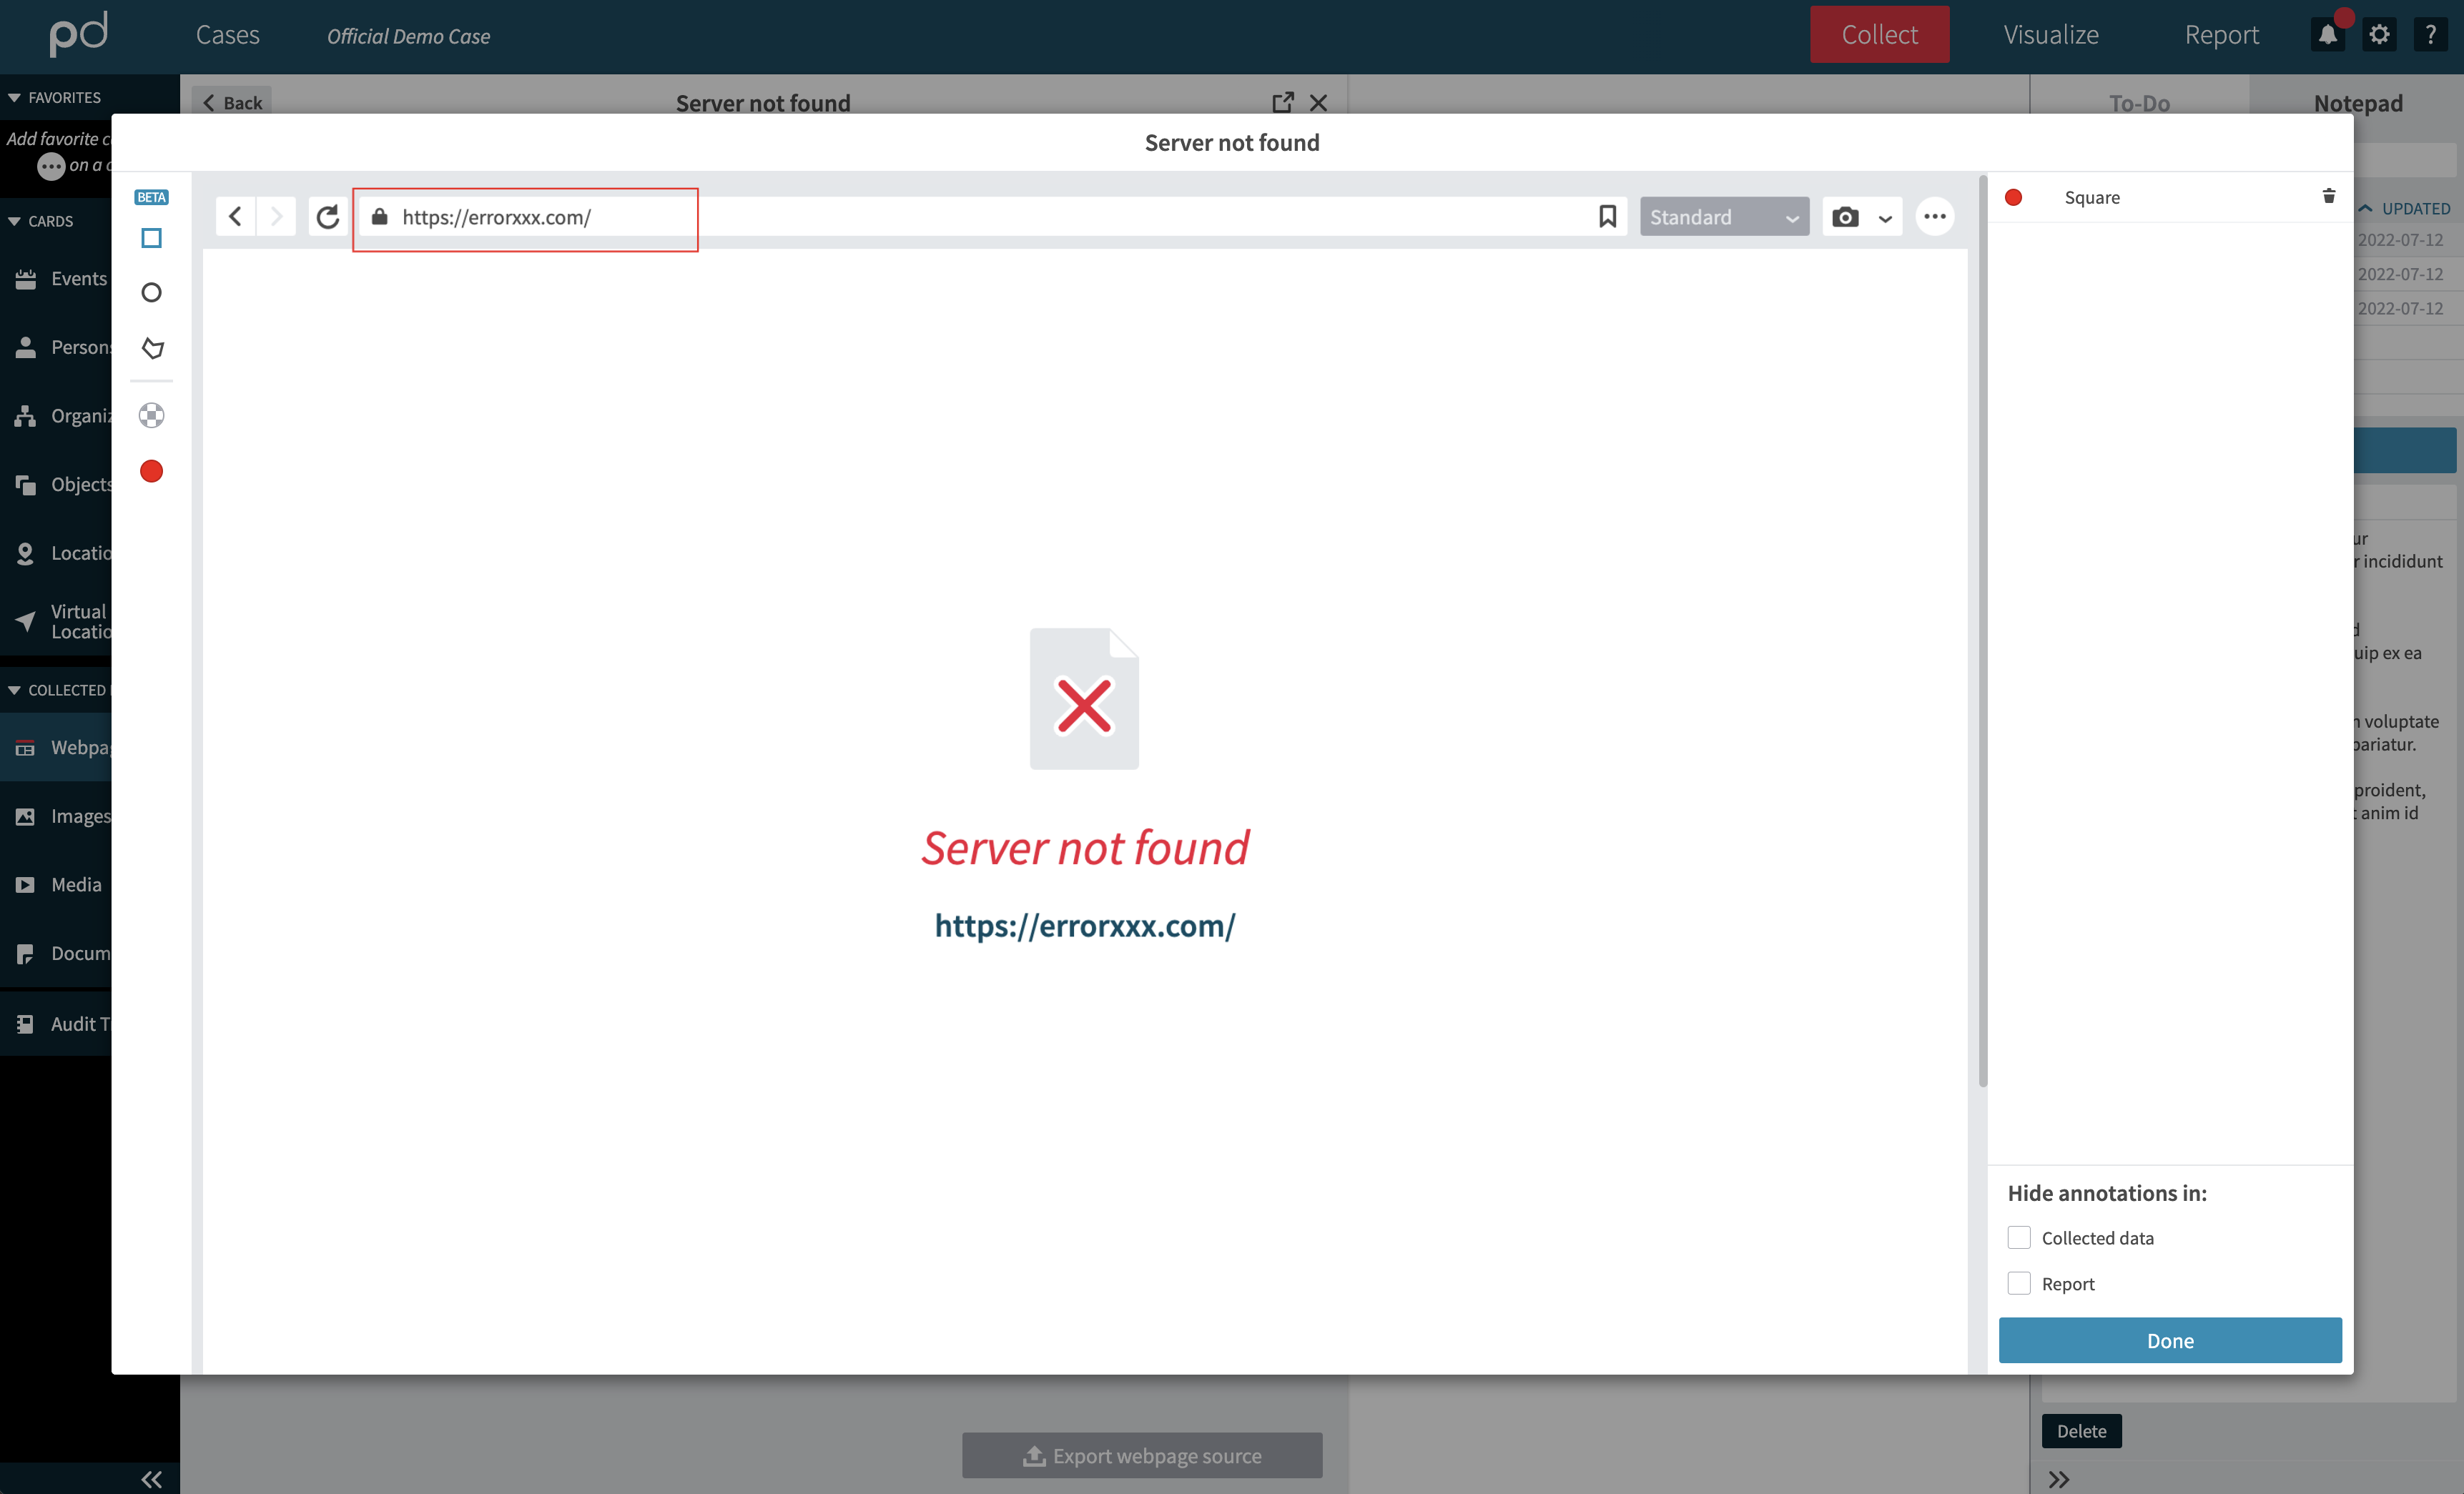Collapse the right panel with double chevron
This screenshot has width=2464, height=1494.
click(2058, 1479)
